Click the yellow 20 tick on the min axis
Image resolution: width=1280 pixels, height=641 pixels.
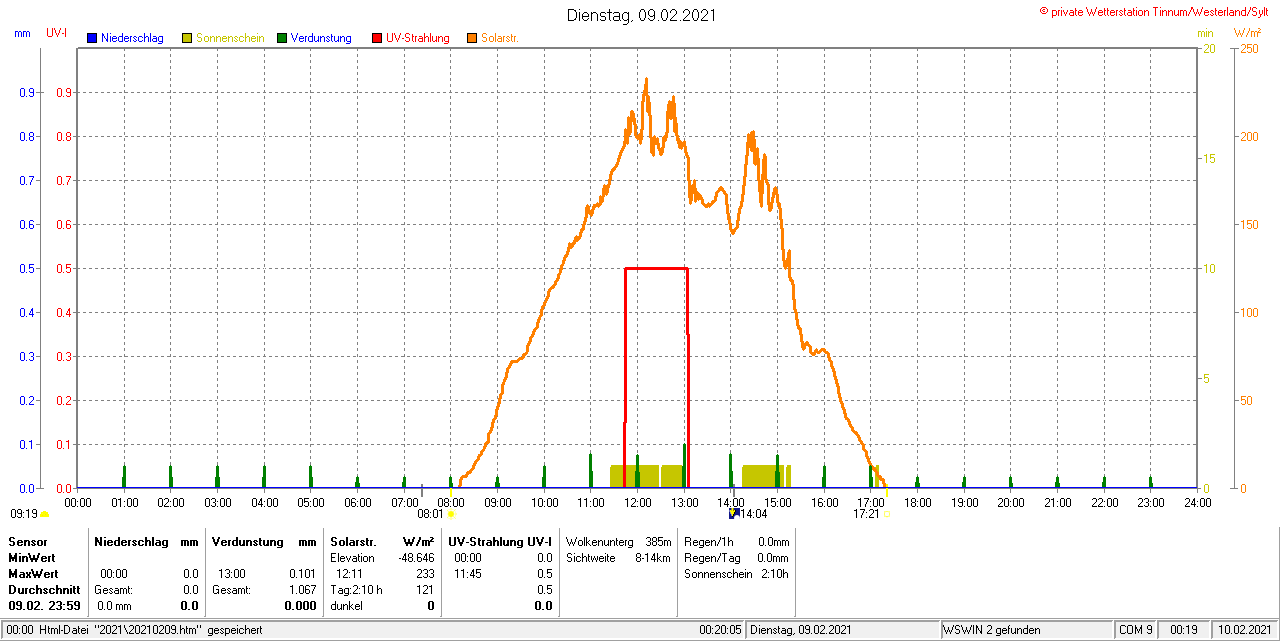click(1208, 48)
